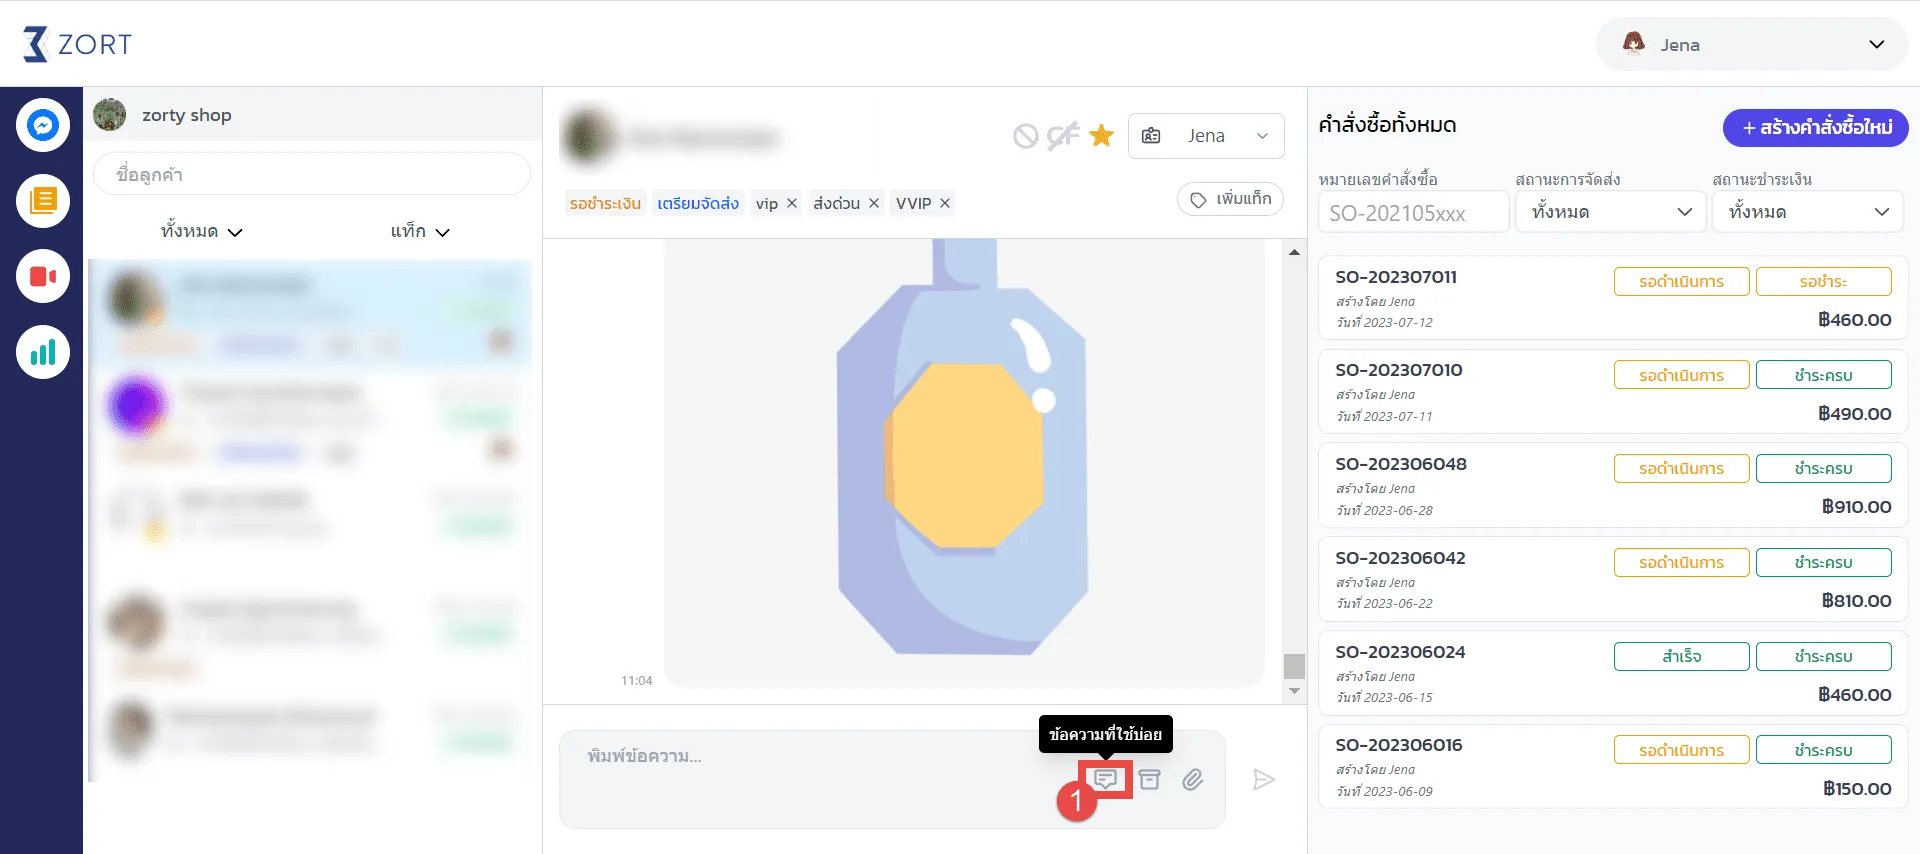
Task: Open the แท็ก filter menu in chat list
Action: (x=420, y=232)
